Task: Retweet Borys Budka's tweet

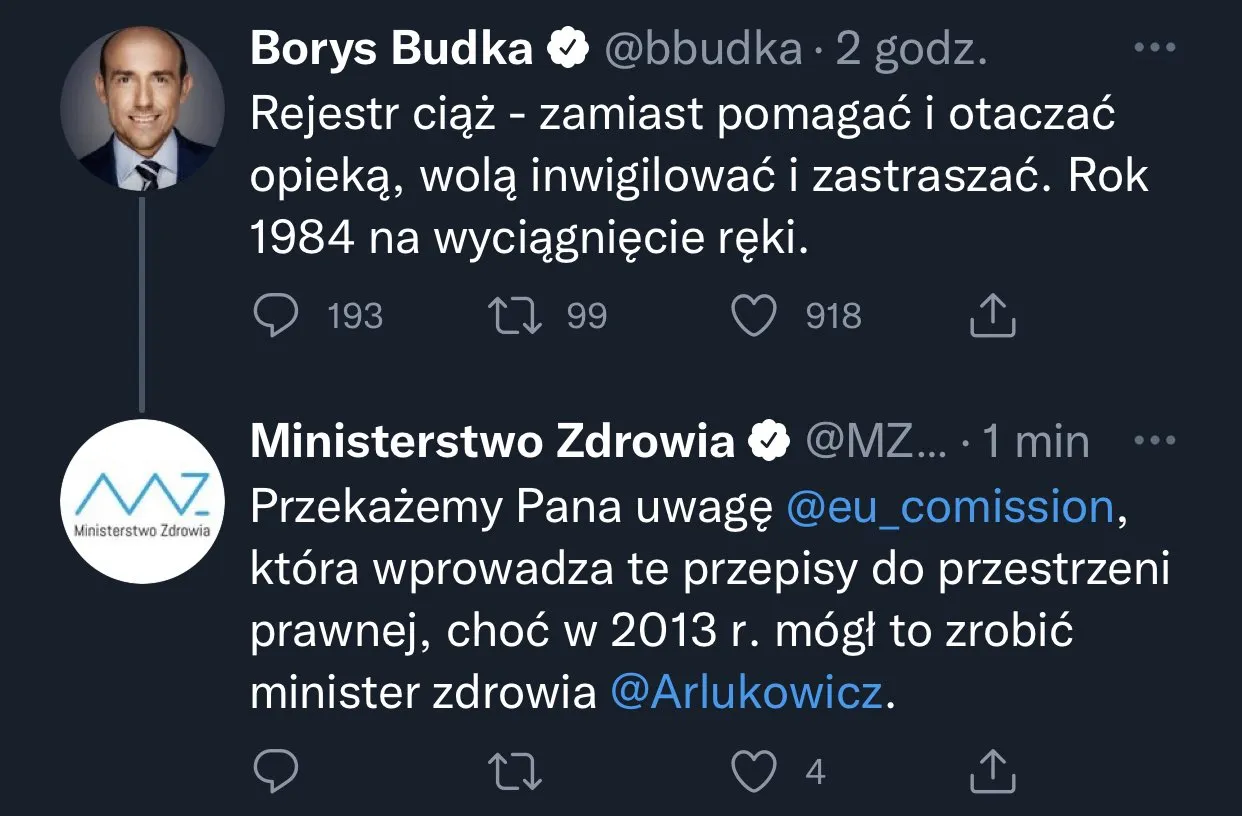Action: point(518,317)
